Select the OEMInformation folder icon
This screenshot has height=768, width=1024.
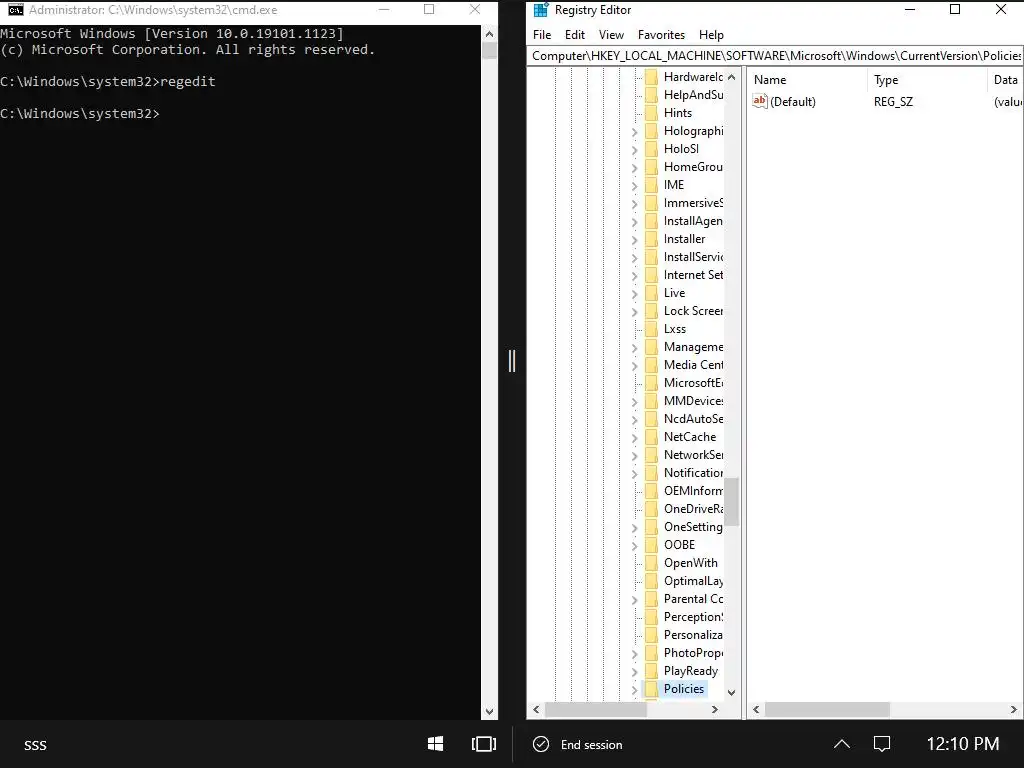tap(651, 490)
